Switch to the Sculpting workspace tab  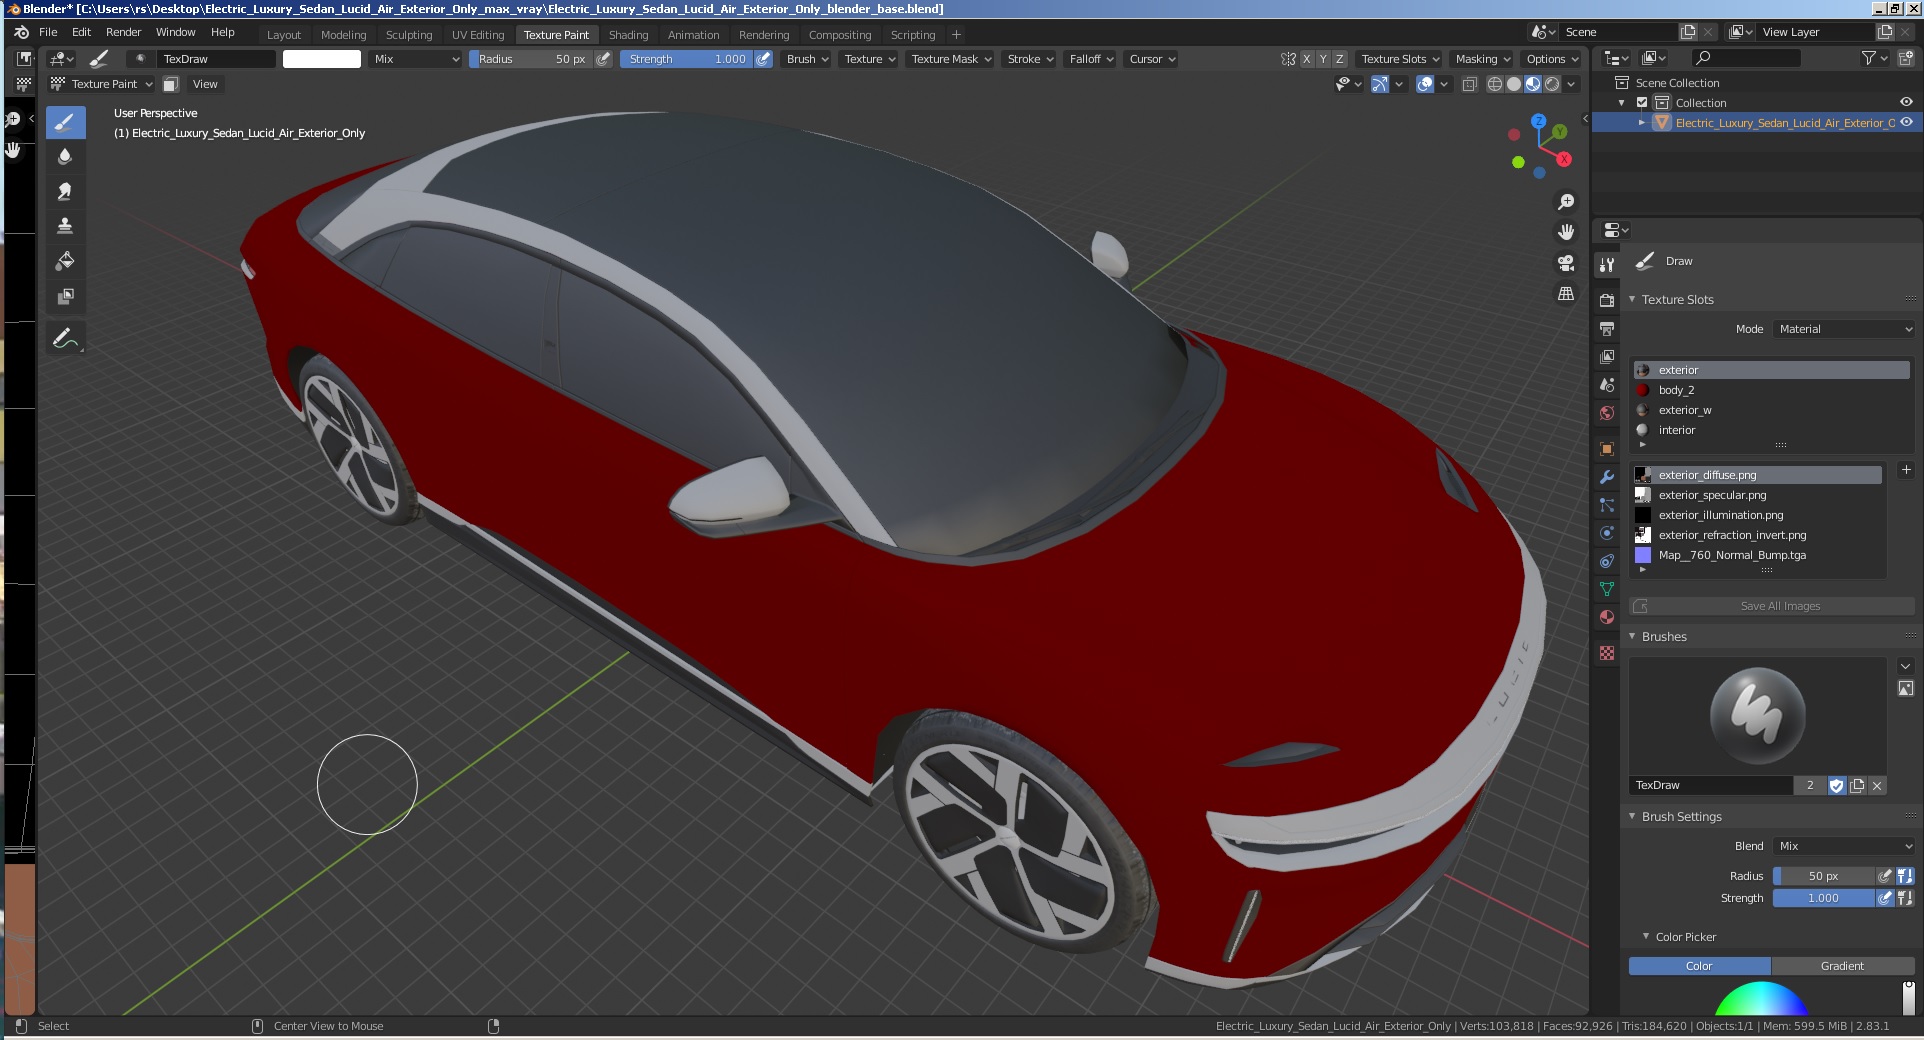409,35
